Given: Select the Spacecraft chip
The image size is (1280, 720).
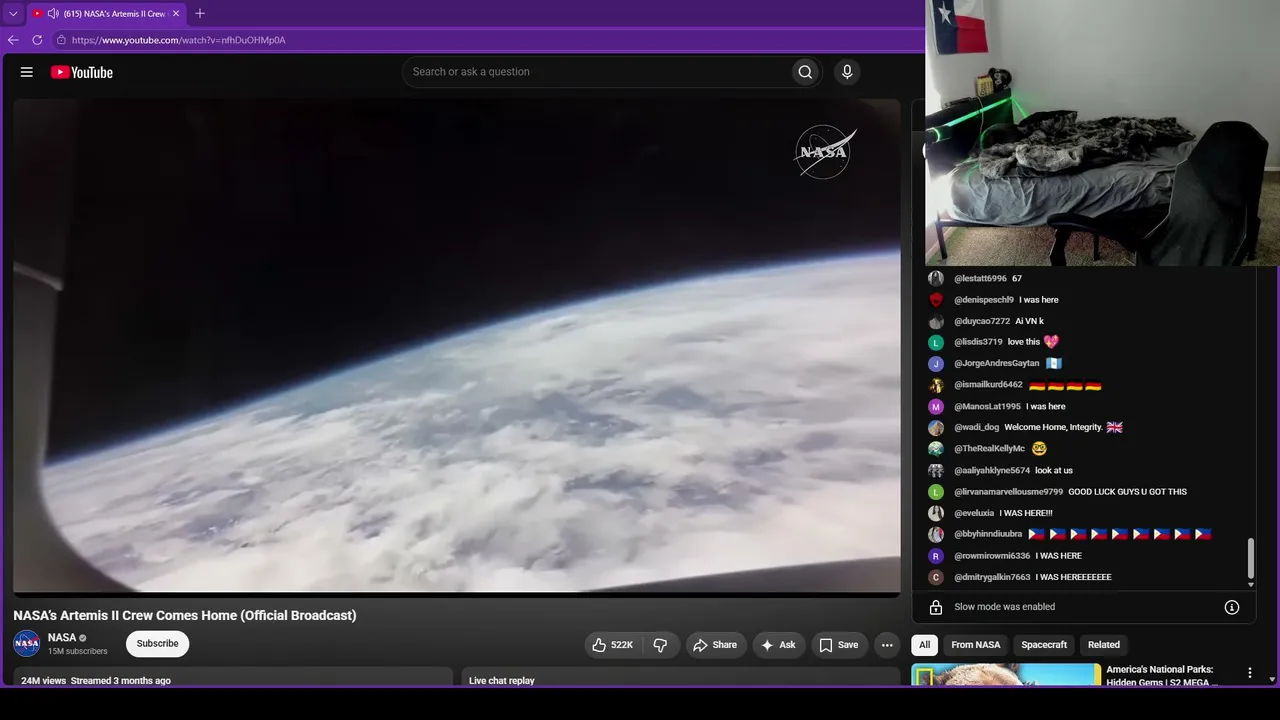Looking at the screenshot, I should coord(1044,645).
